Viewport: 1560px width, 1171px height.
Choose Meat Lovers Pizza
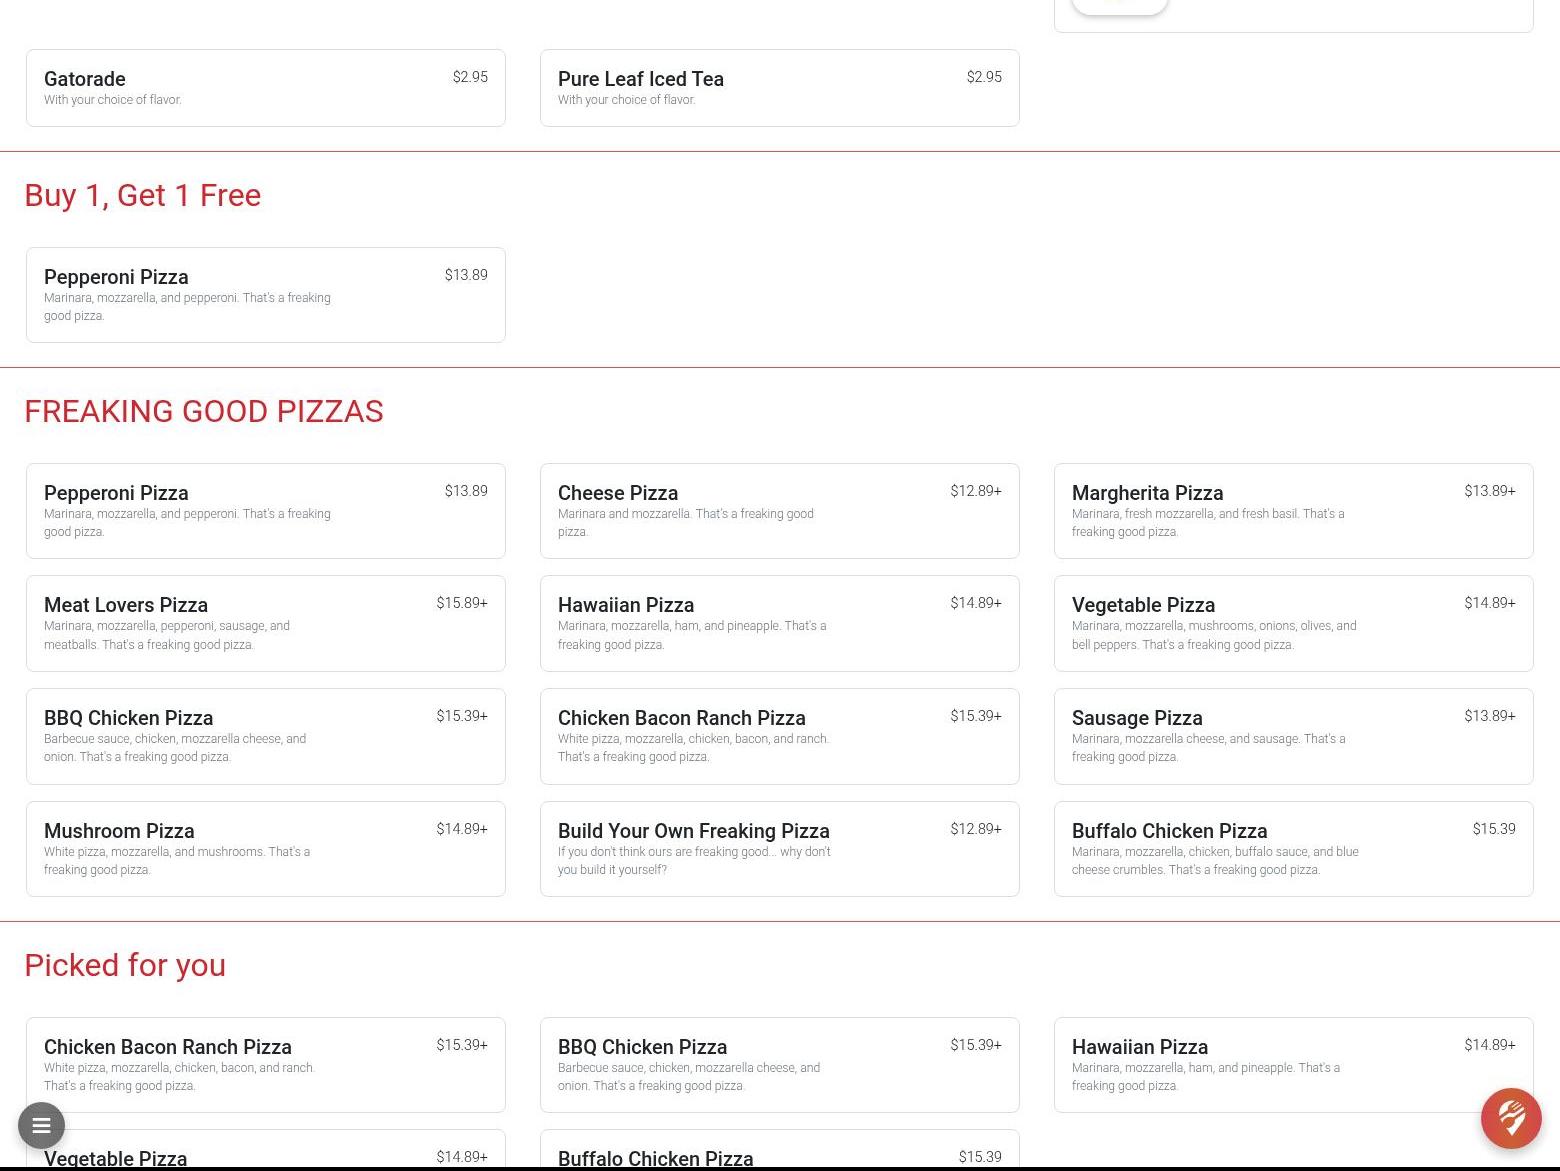[265, 623]
